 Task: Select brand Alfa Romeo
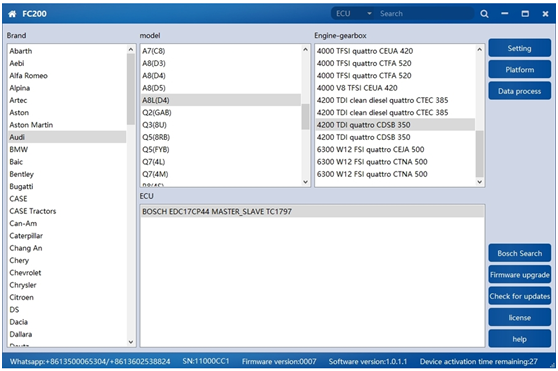[67, 75]
